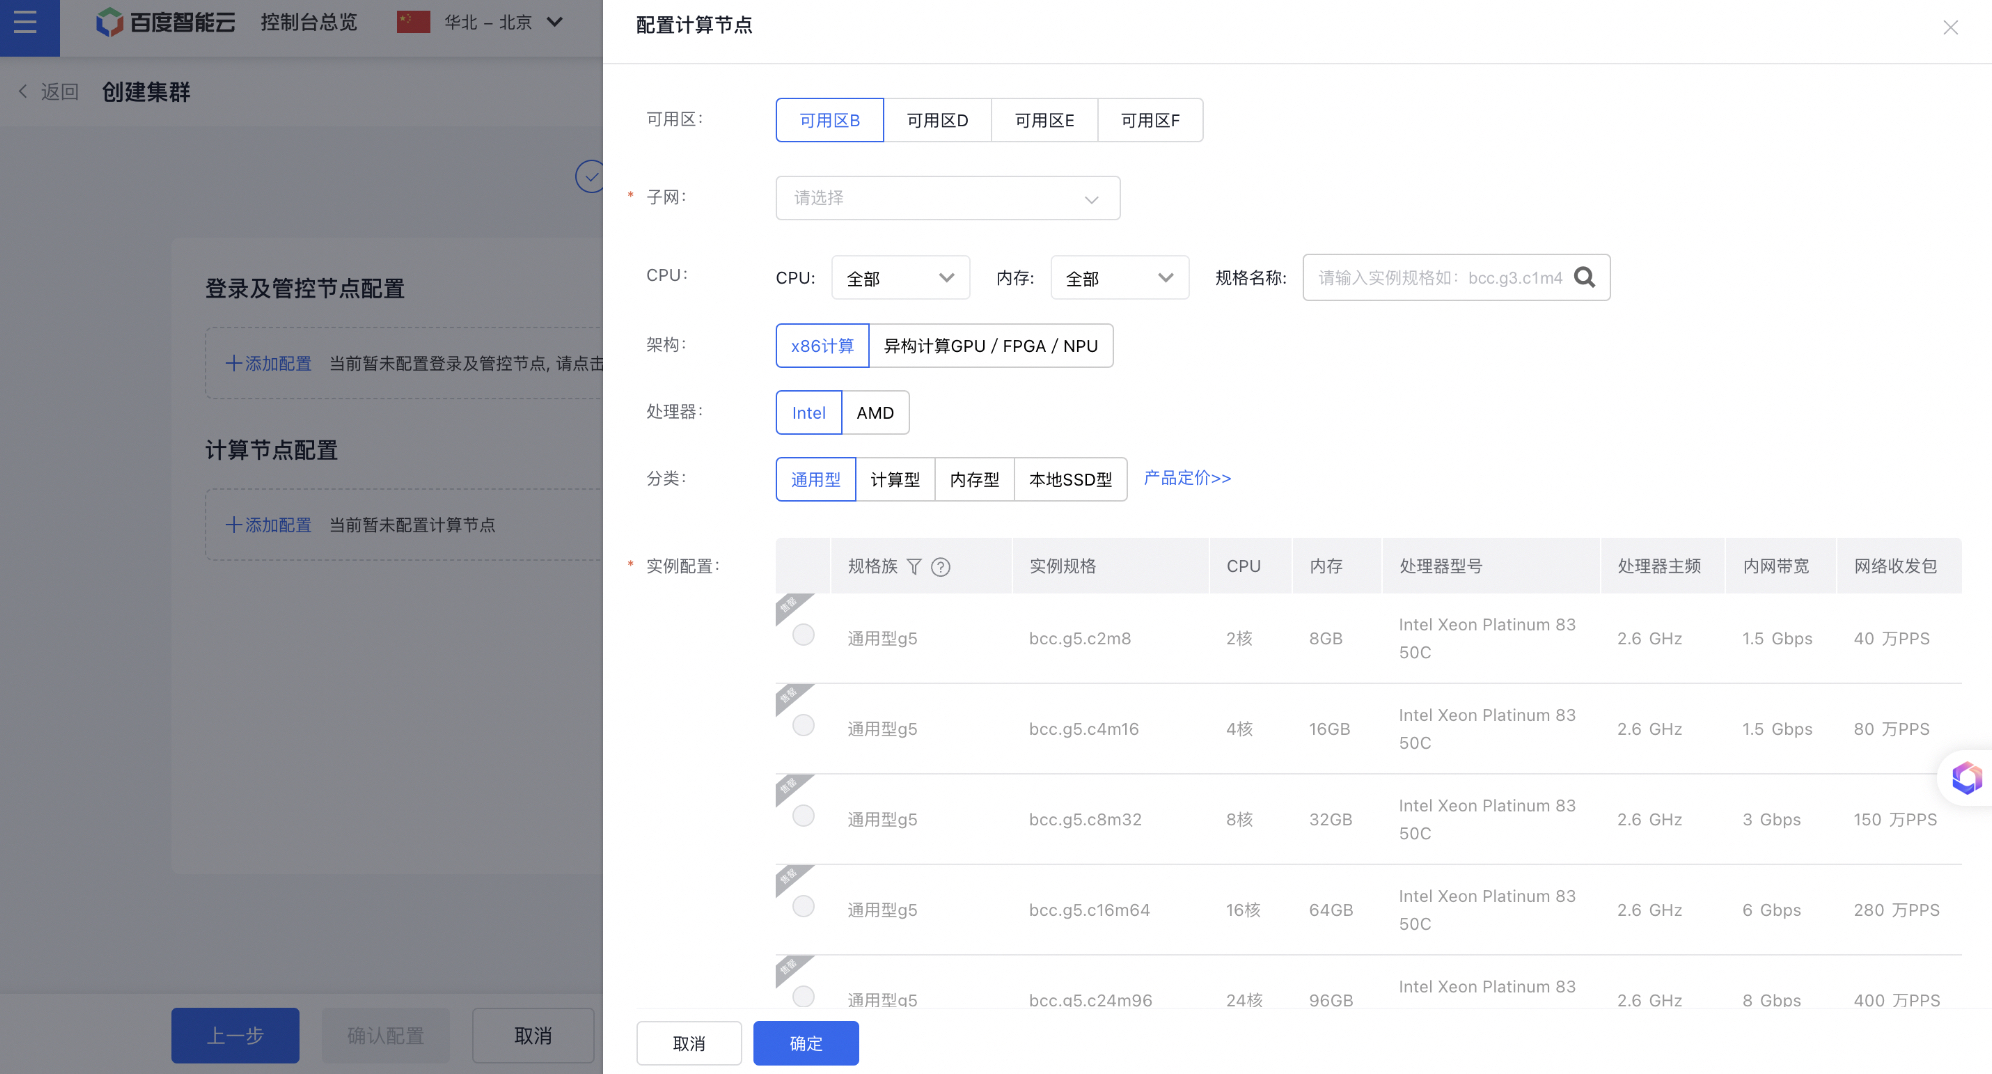Viewport: 1992px width, 1074px height.
Task: Select 可用区F zone tab
Action: pyautogui.click(x=1150, y=120)
